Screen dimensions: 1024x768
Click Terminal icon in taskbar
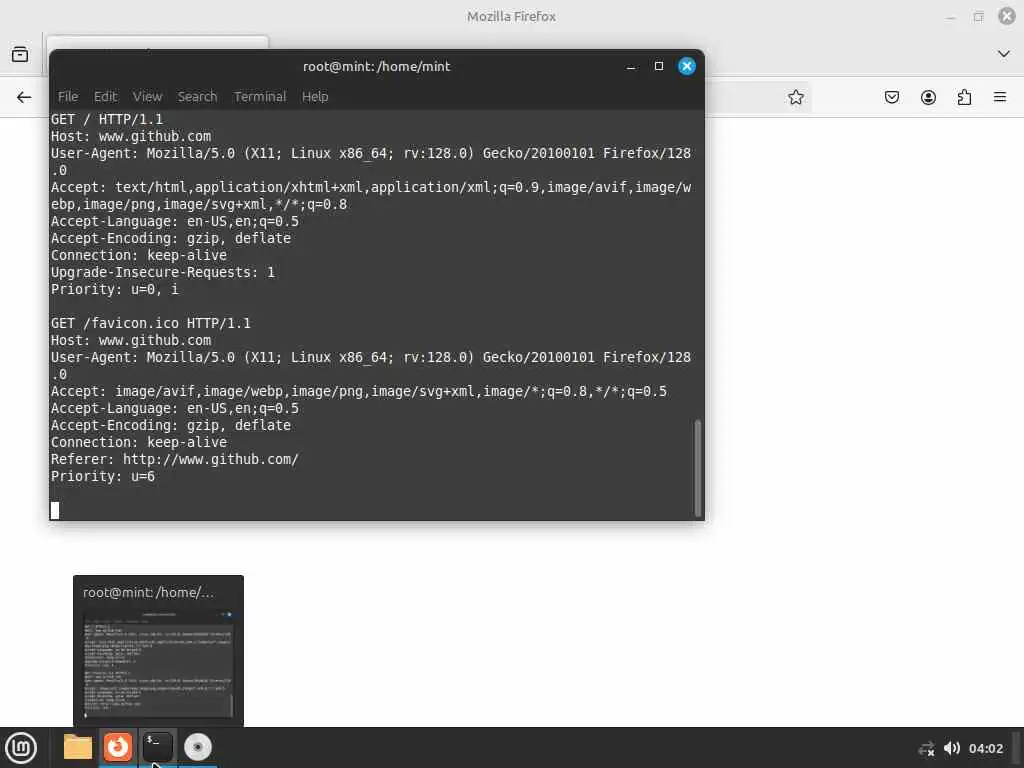click(157, 747)
